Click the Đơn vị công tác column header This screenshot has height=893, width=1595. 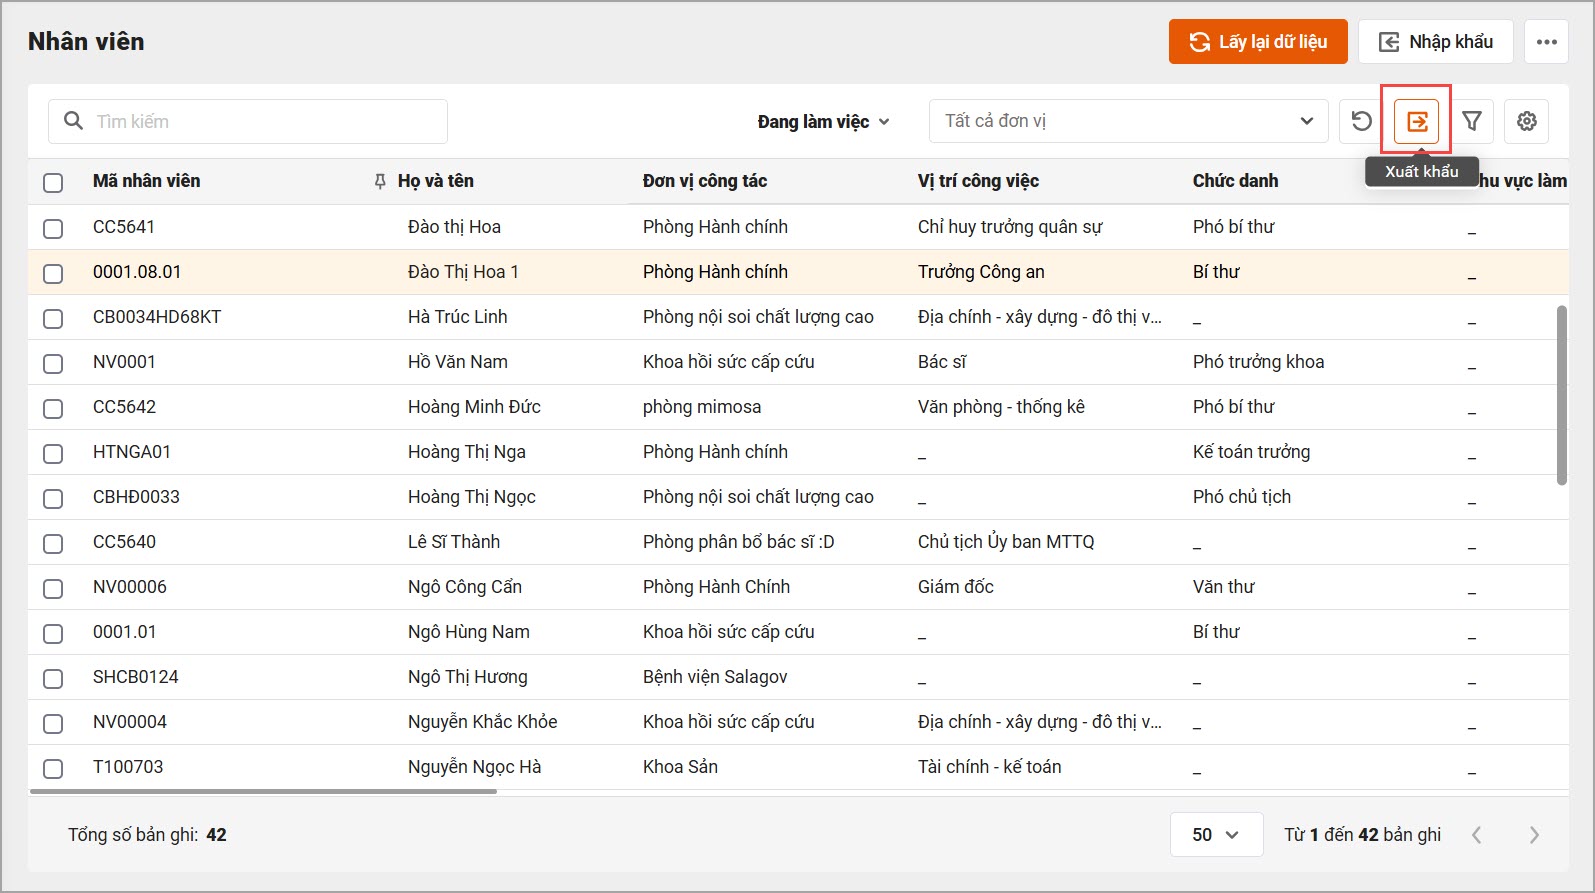704,181
